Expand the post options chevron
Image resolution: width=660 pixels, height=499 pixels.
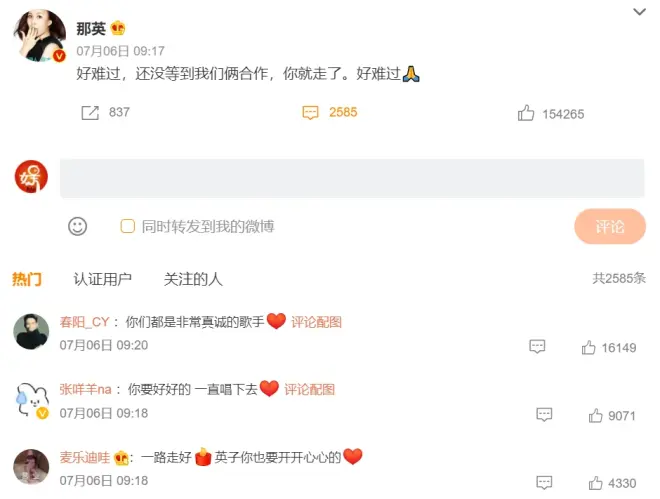coord(639,12)
